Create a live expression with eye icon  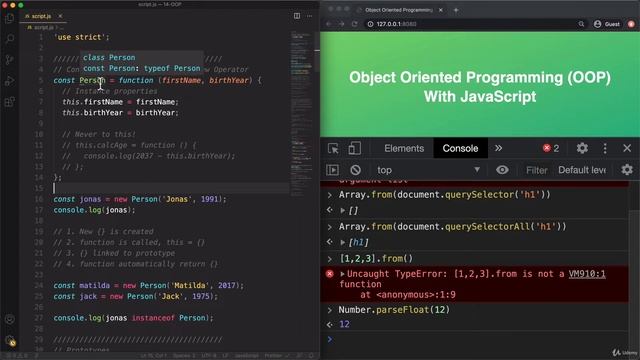pos(502,170)
